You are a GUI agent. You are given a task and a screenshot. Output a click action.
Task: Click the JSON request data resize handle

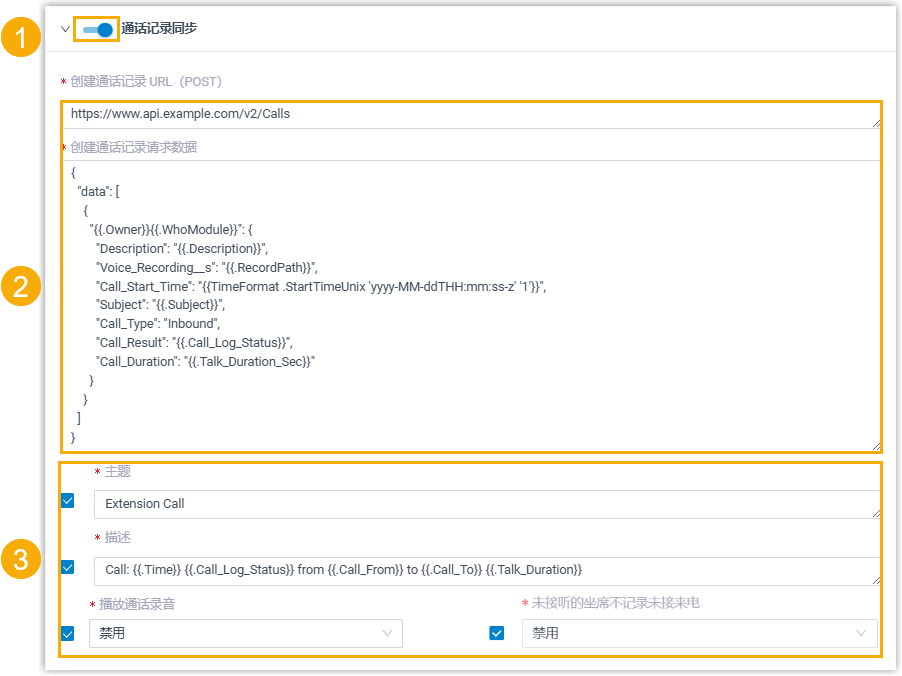pos(876,446)
